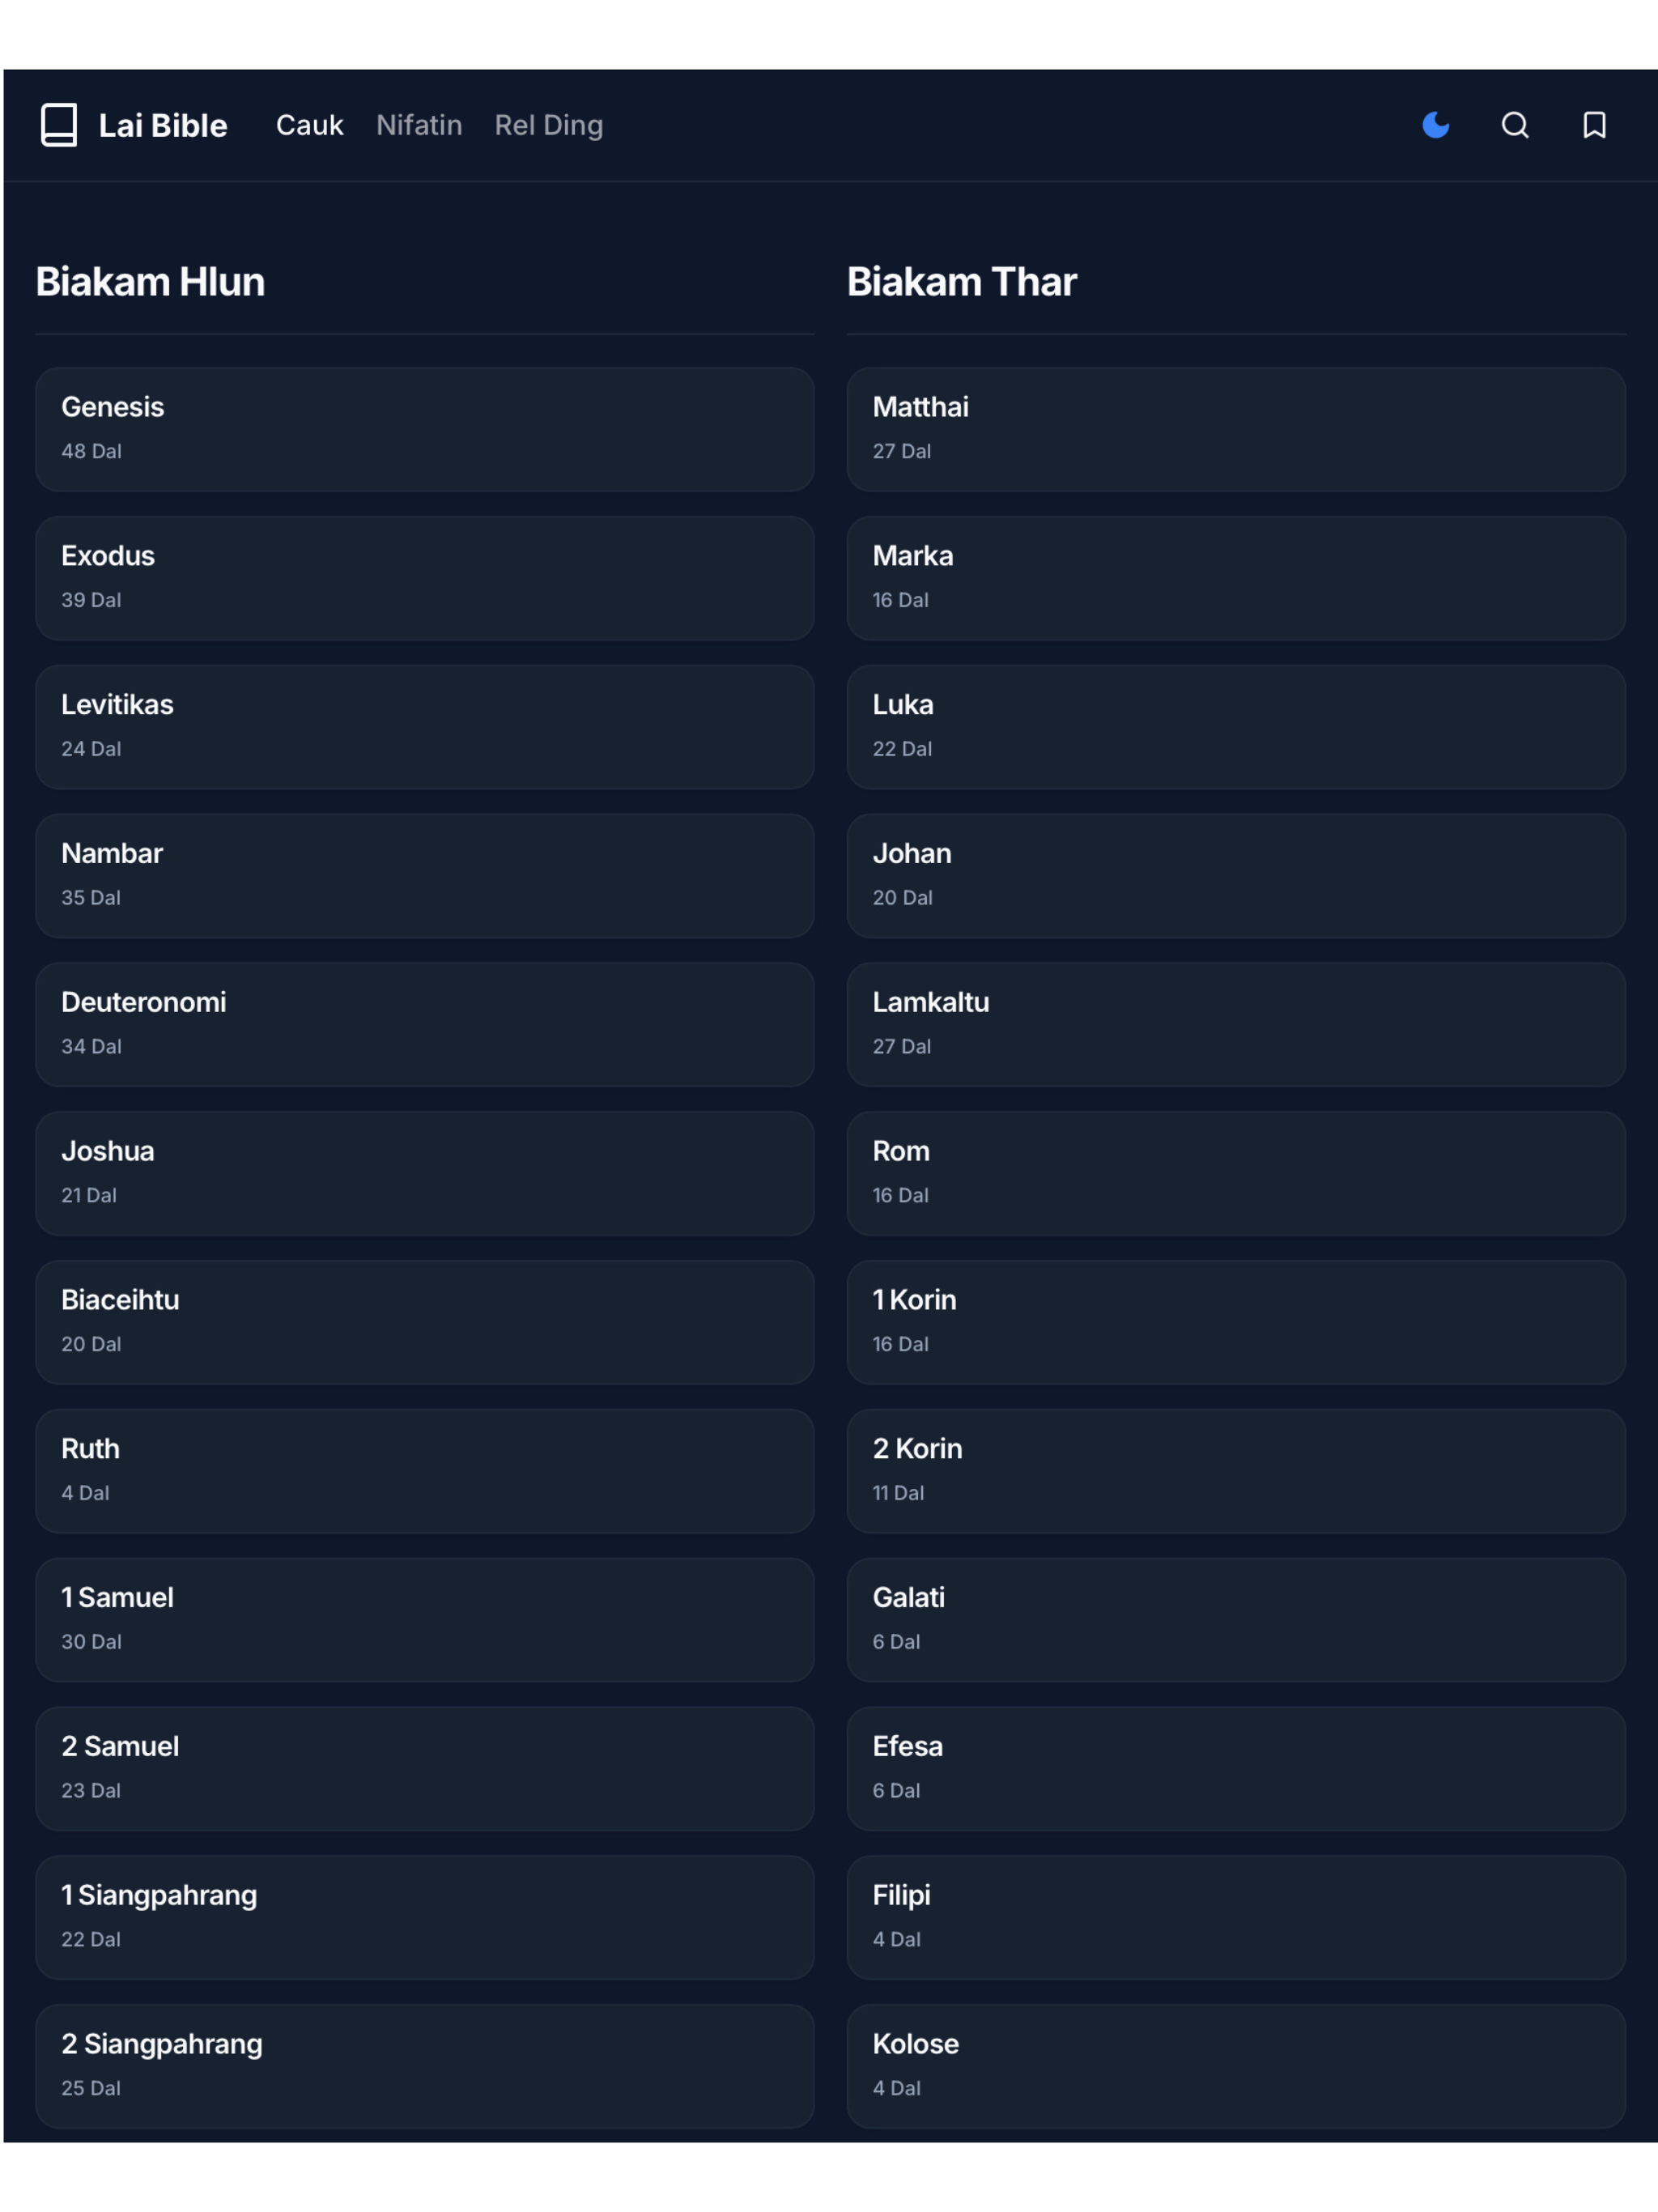Click the Lai Bible title link
This screenshot has width=1658, height=2212.
click(x=162, y=125)
